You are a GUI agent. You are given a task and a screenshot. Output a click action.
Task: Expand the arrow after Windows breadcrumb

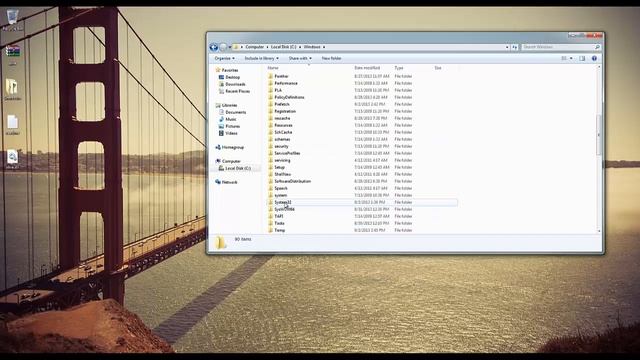pos(324,47)
